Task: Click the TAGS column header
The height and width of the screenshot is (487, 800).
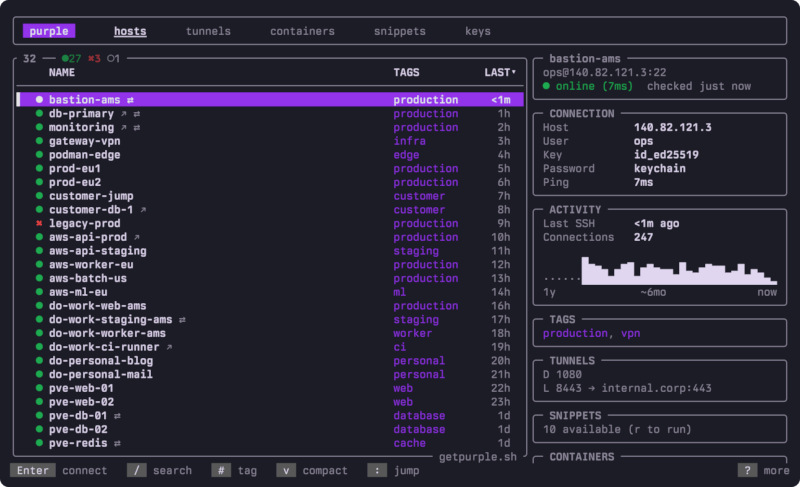Action: click(x=406, y=72)
